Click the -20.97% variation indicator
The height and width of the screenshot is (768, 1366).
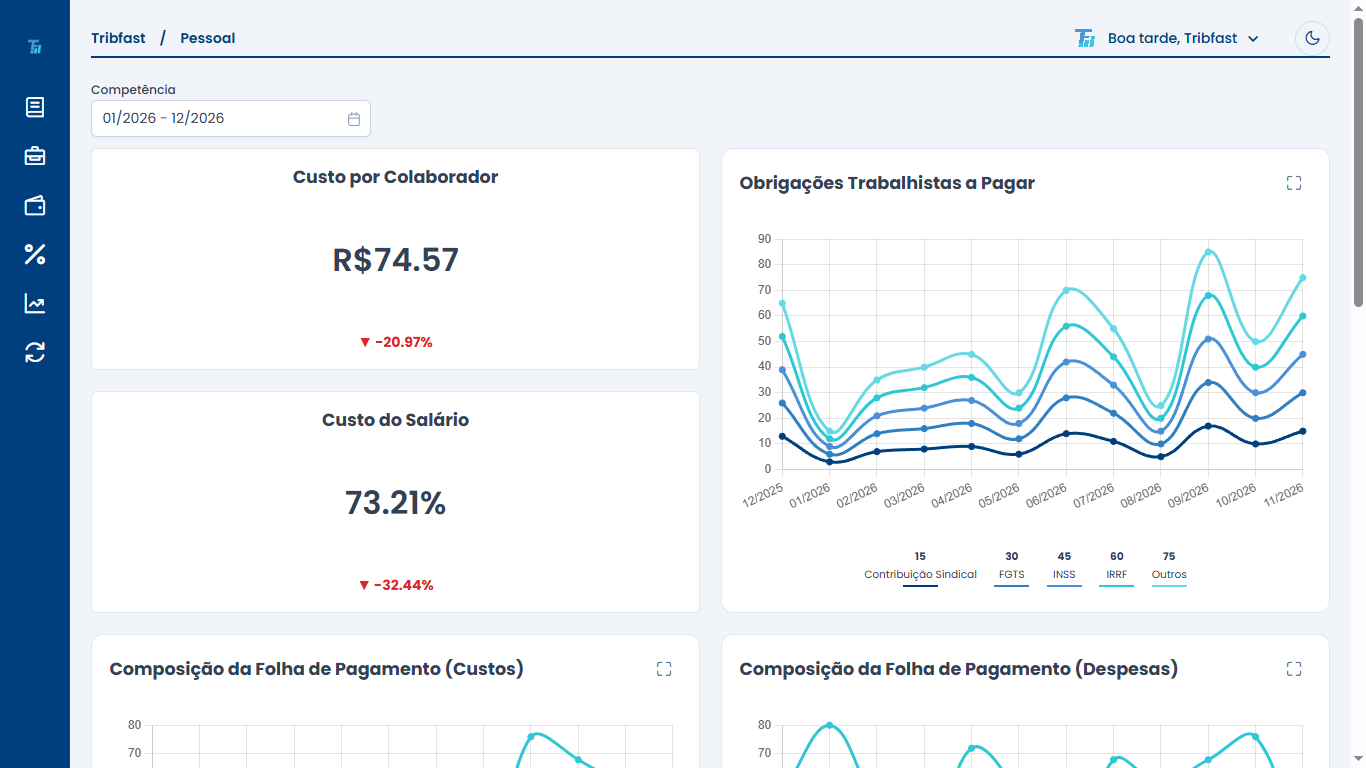396,342
